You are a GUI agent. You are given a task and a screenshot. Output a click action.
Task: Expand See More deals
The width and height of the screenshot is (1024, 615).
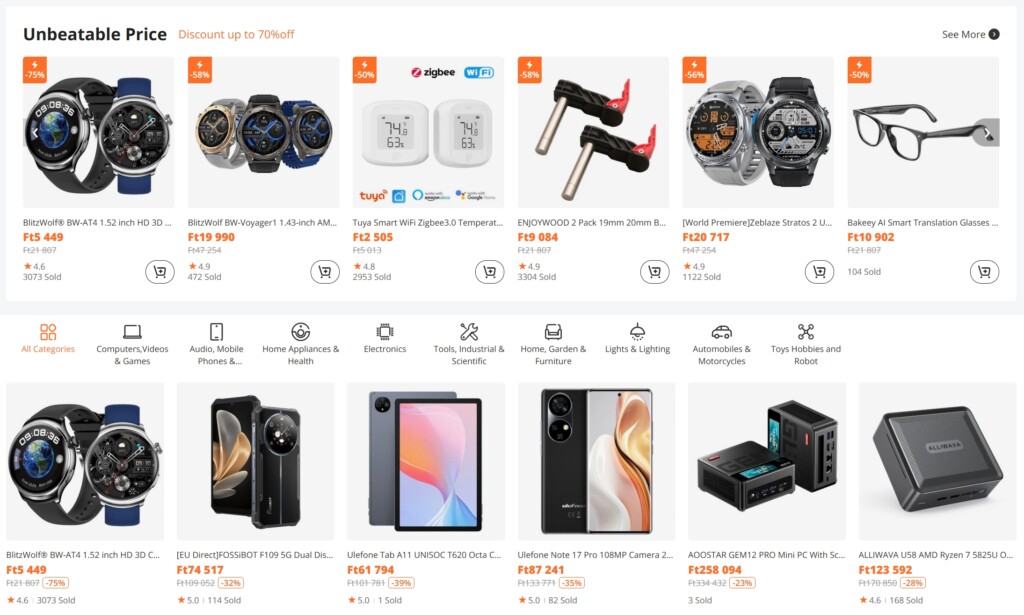pos(970,34)
